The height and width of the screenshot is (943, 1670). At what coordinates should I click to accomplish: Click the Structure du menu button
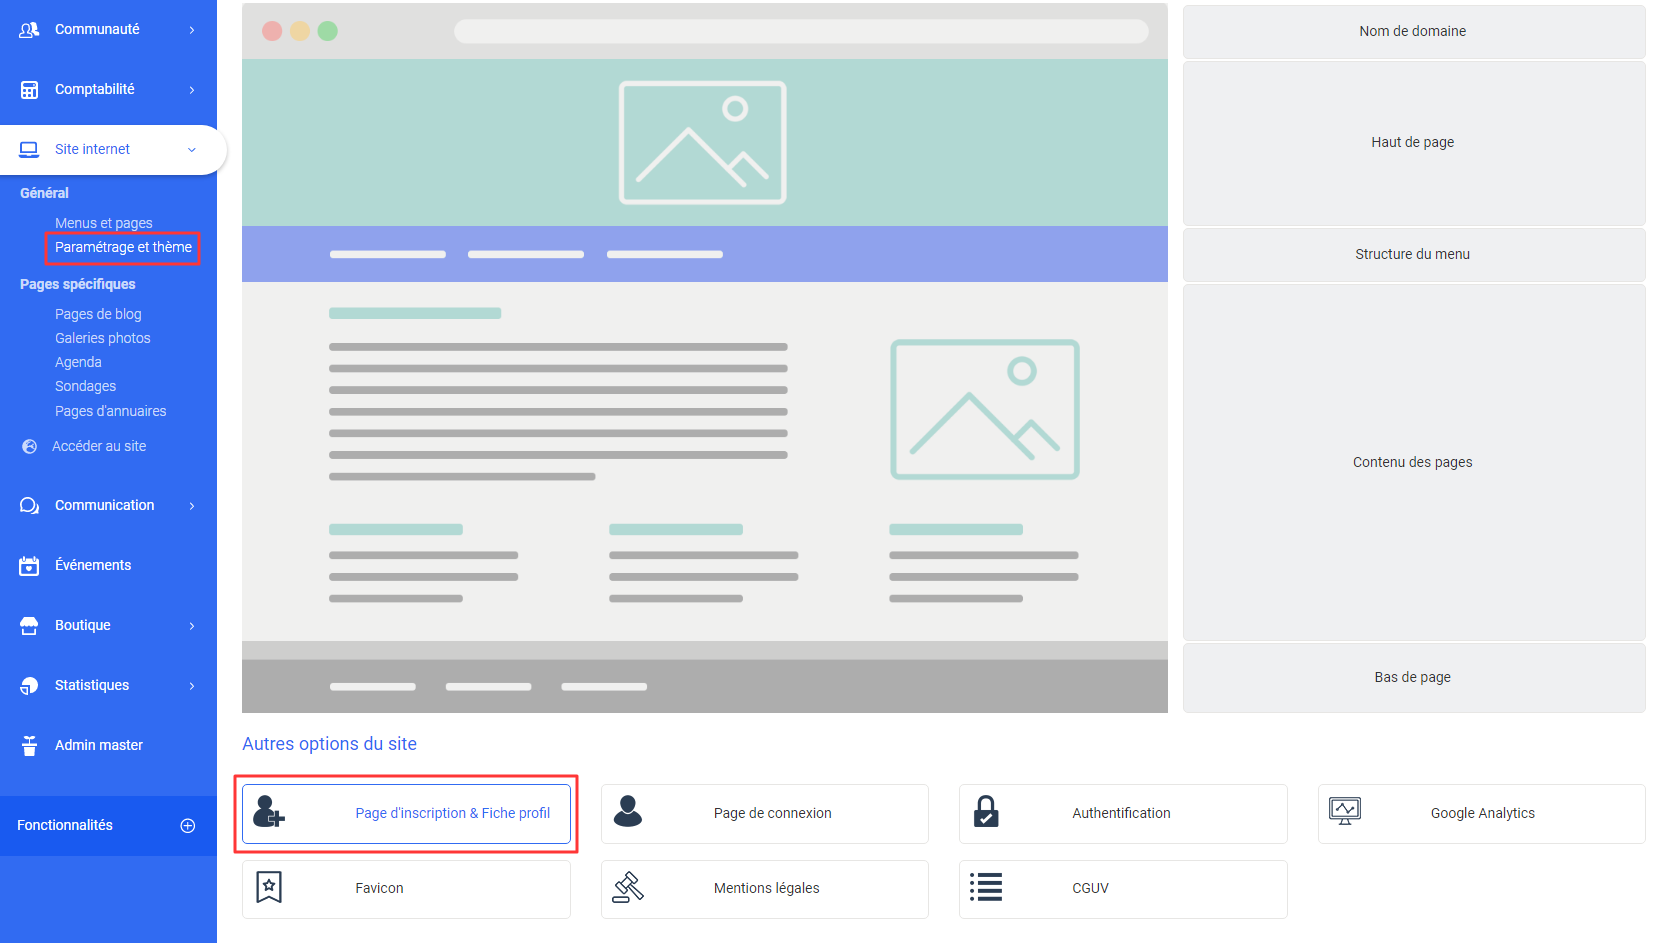(x=1413, y=254)
